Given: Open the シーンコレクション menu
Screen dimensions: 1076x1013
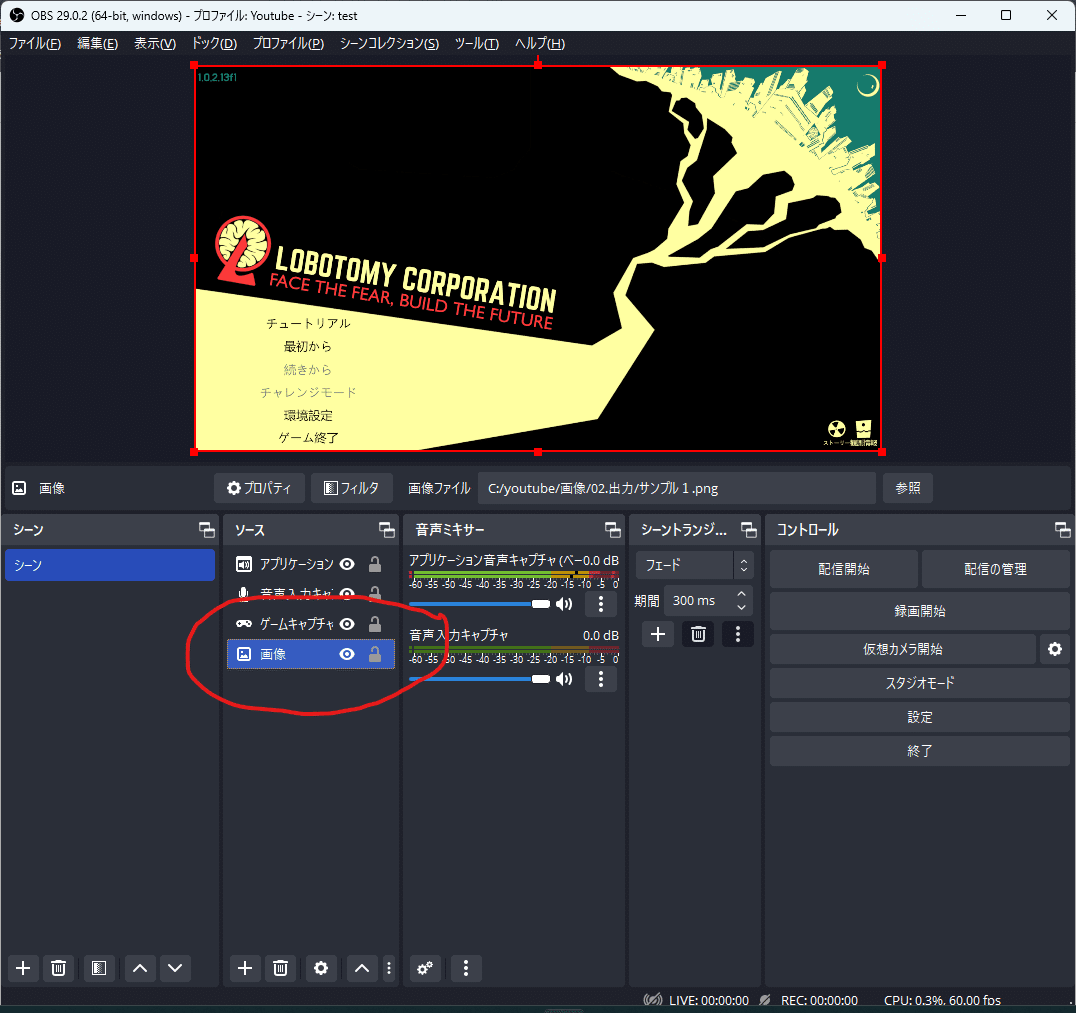Looking at the screenshot, I should point(389,44).
